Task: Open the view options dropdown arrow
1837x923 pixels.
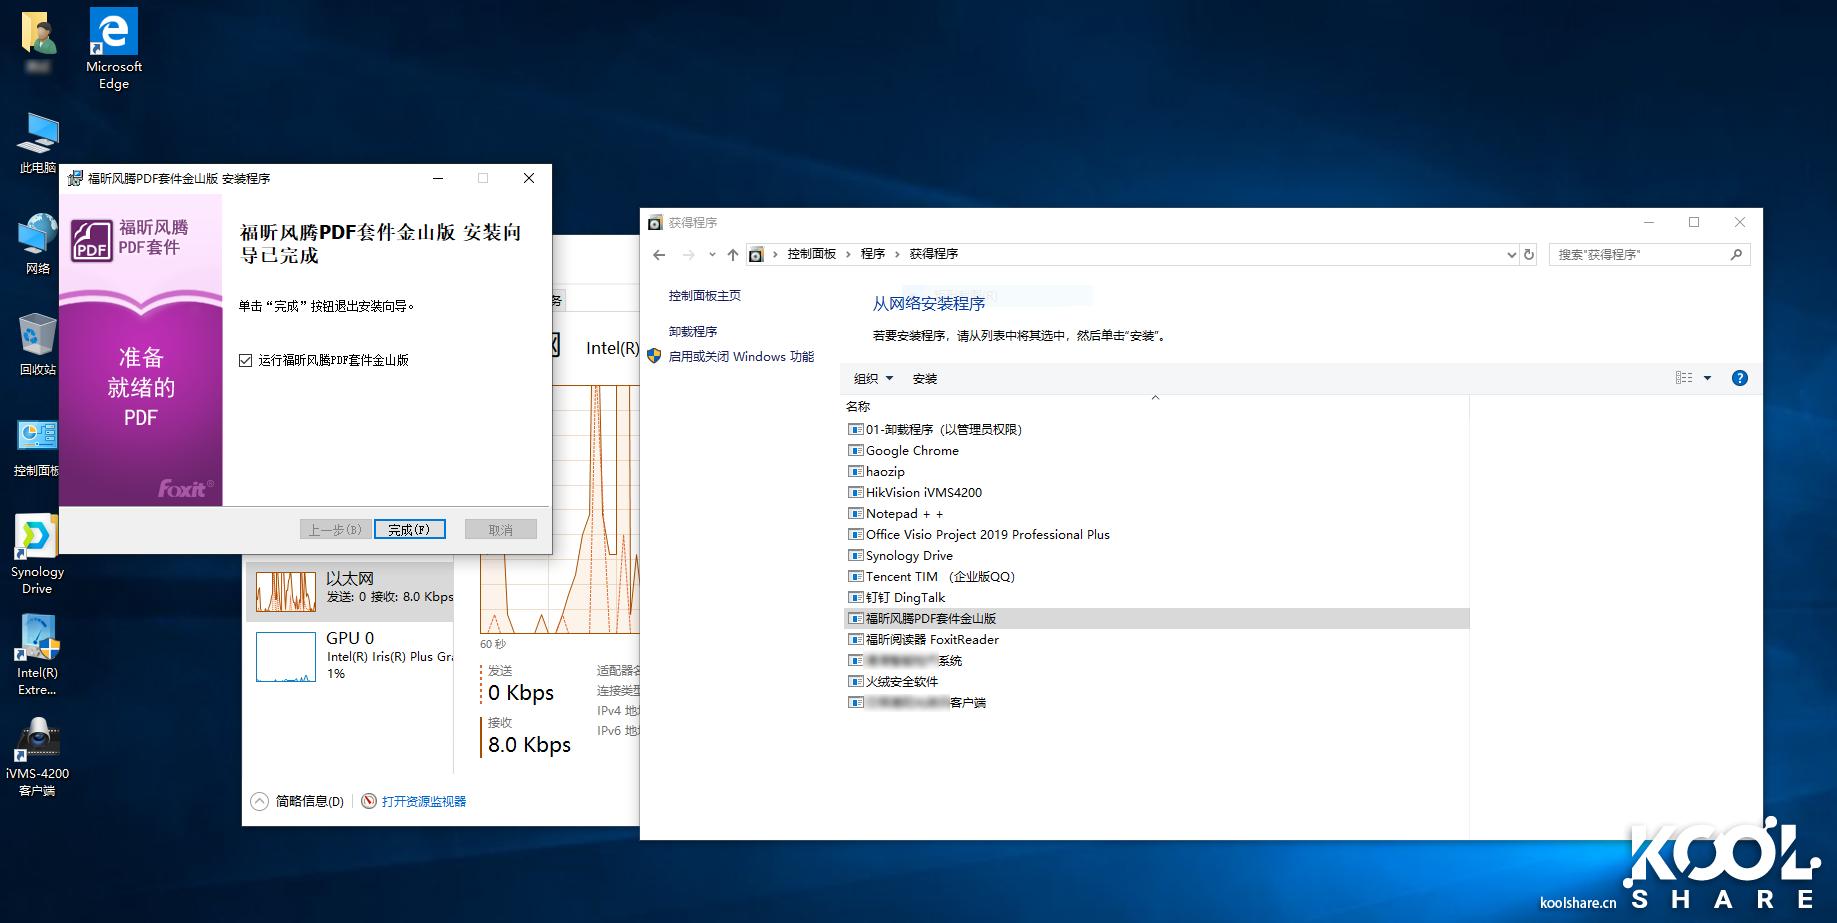Action: click(x=1707, y=378)
